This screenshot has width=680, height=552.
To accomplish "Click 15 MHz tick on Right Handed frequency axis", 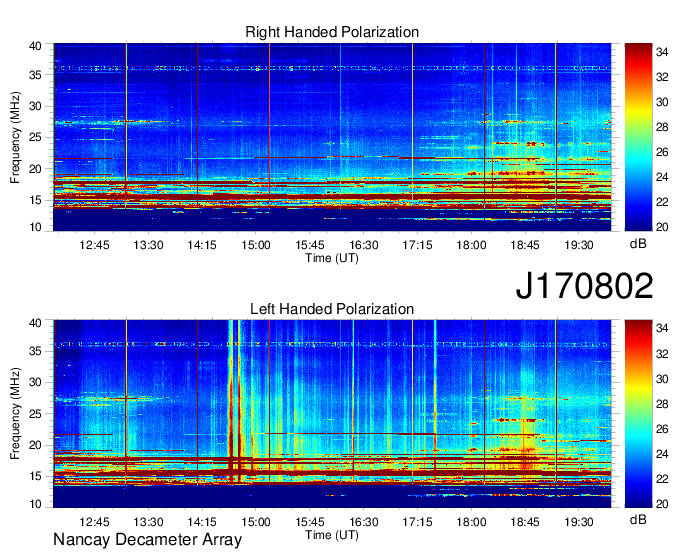I will click(x=36, y=200).
